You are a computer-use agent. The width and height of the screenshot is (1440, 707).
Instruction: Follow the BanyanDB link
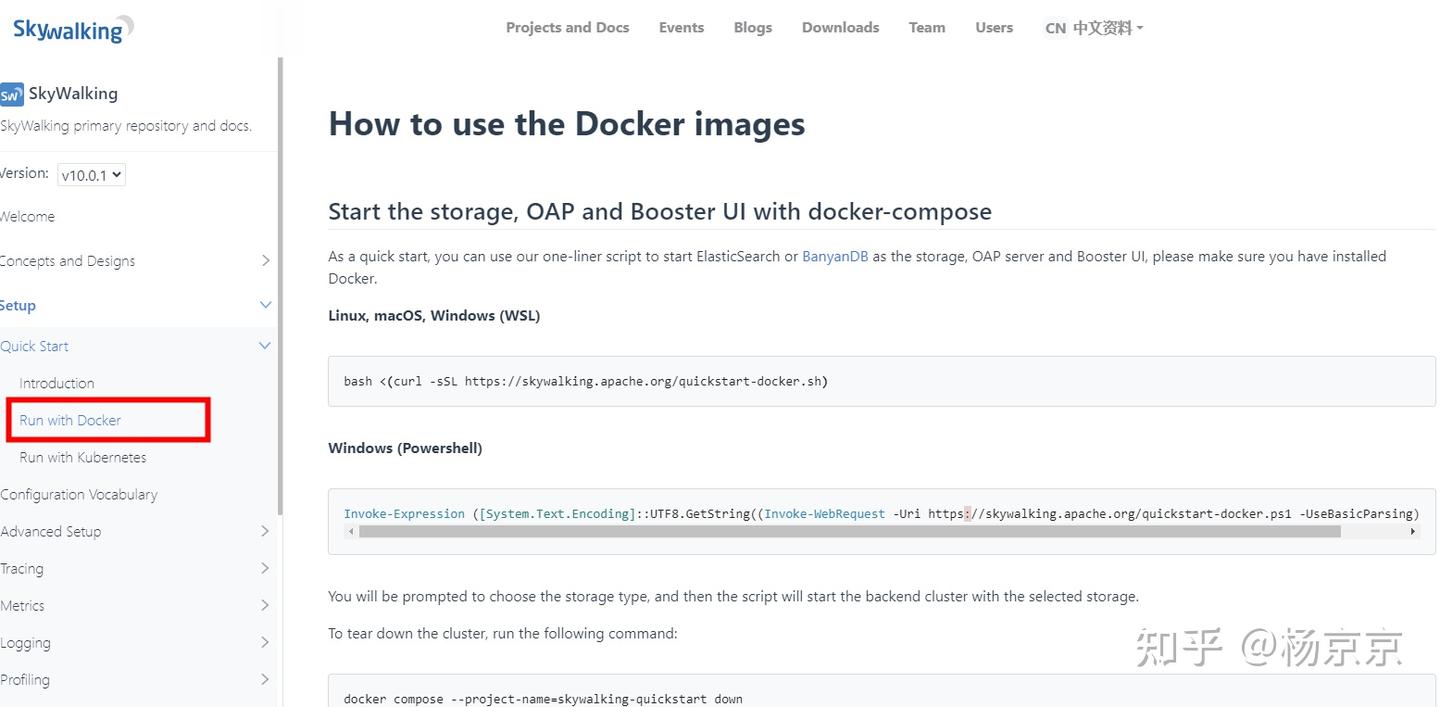pos(834,256)
